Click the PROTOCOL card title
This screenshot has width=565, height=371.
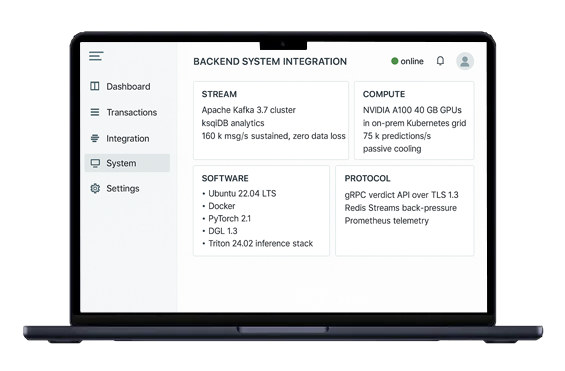(x=367, y=178)
